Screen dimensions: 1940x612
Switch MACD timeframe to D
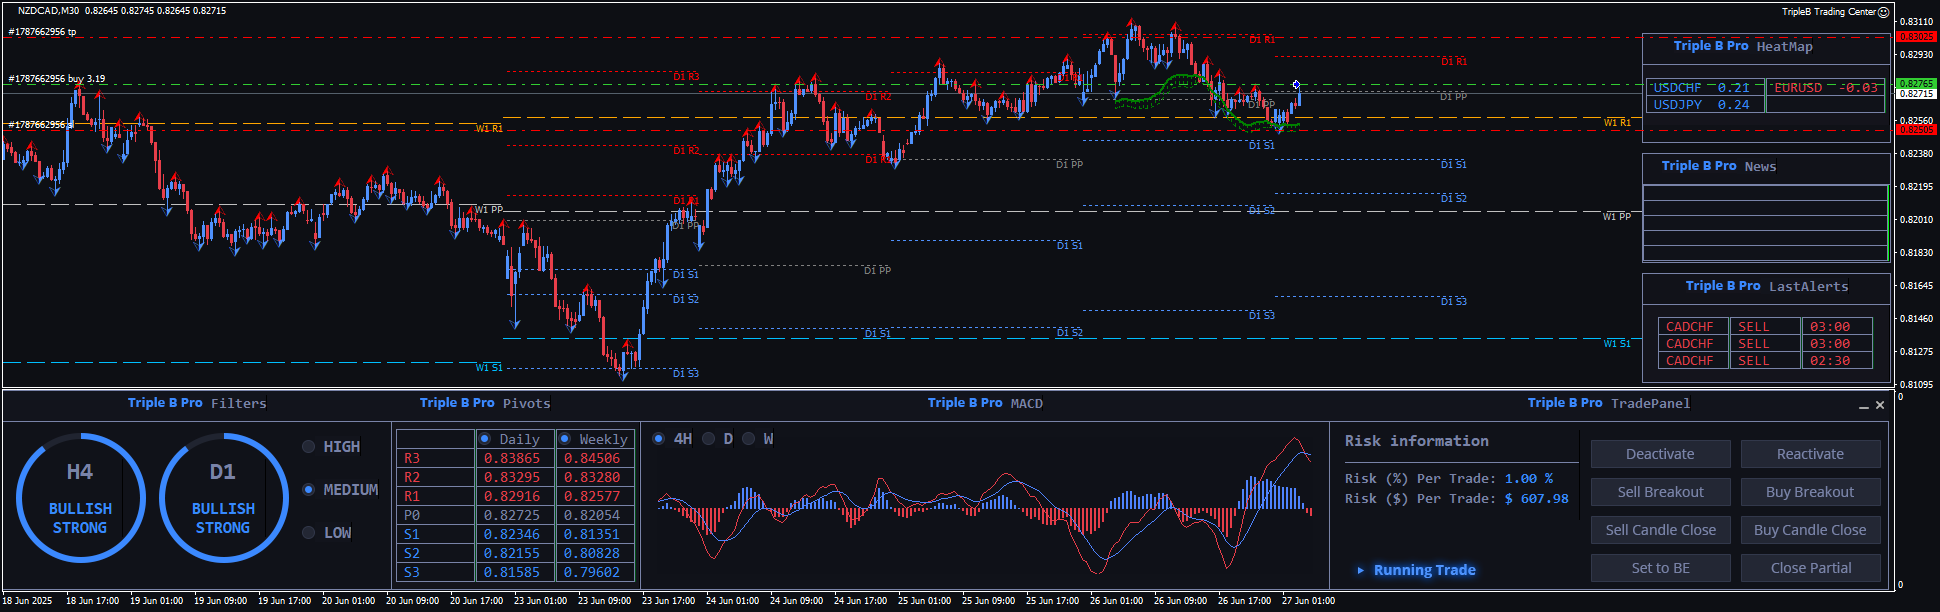[x=709, y=439]
